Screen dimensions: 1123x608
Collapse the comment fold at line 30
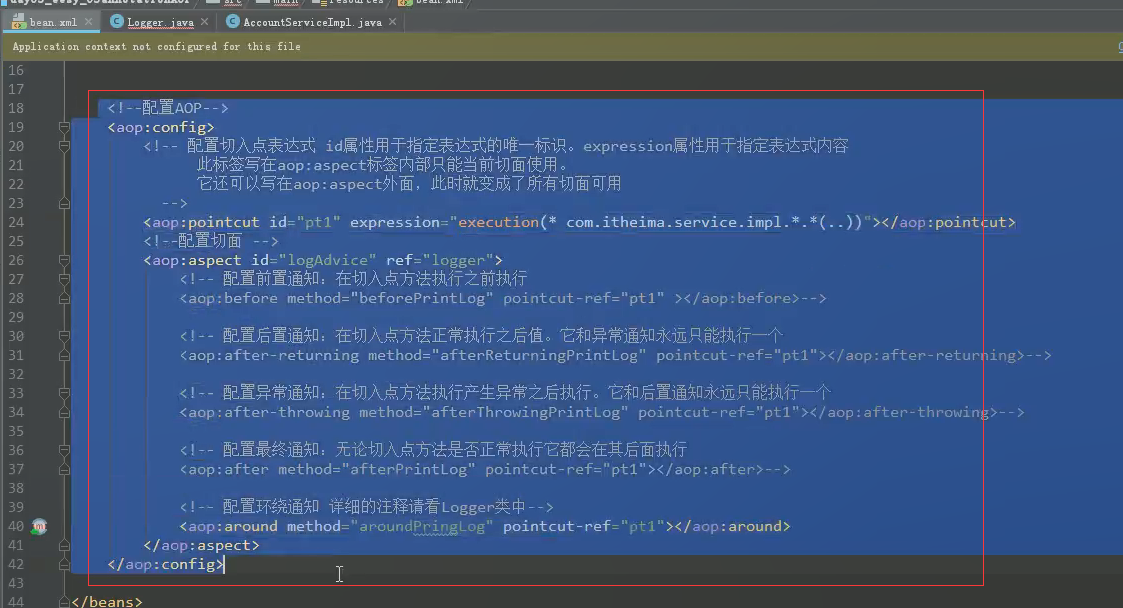[x=64, y=336]
